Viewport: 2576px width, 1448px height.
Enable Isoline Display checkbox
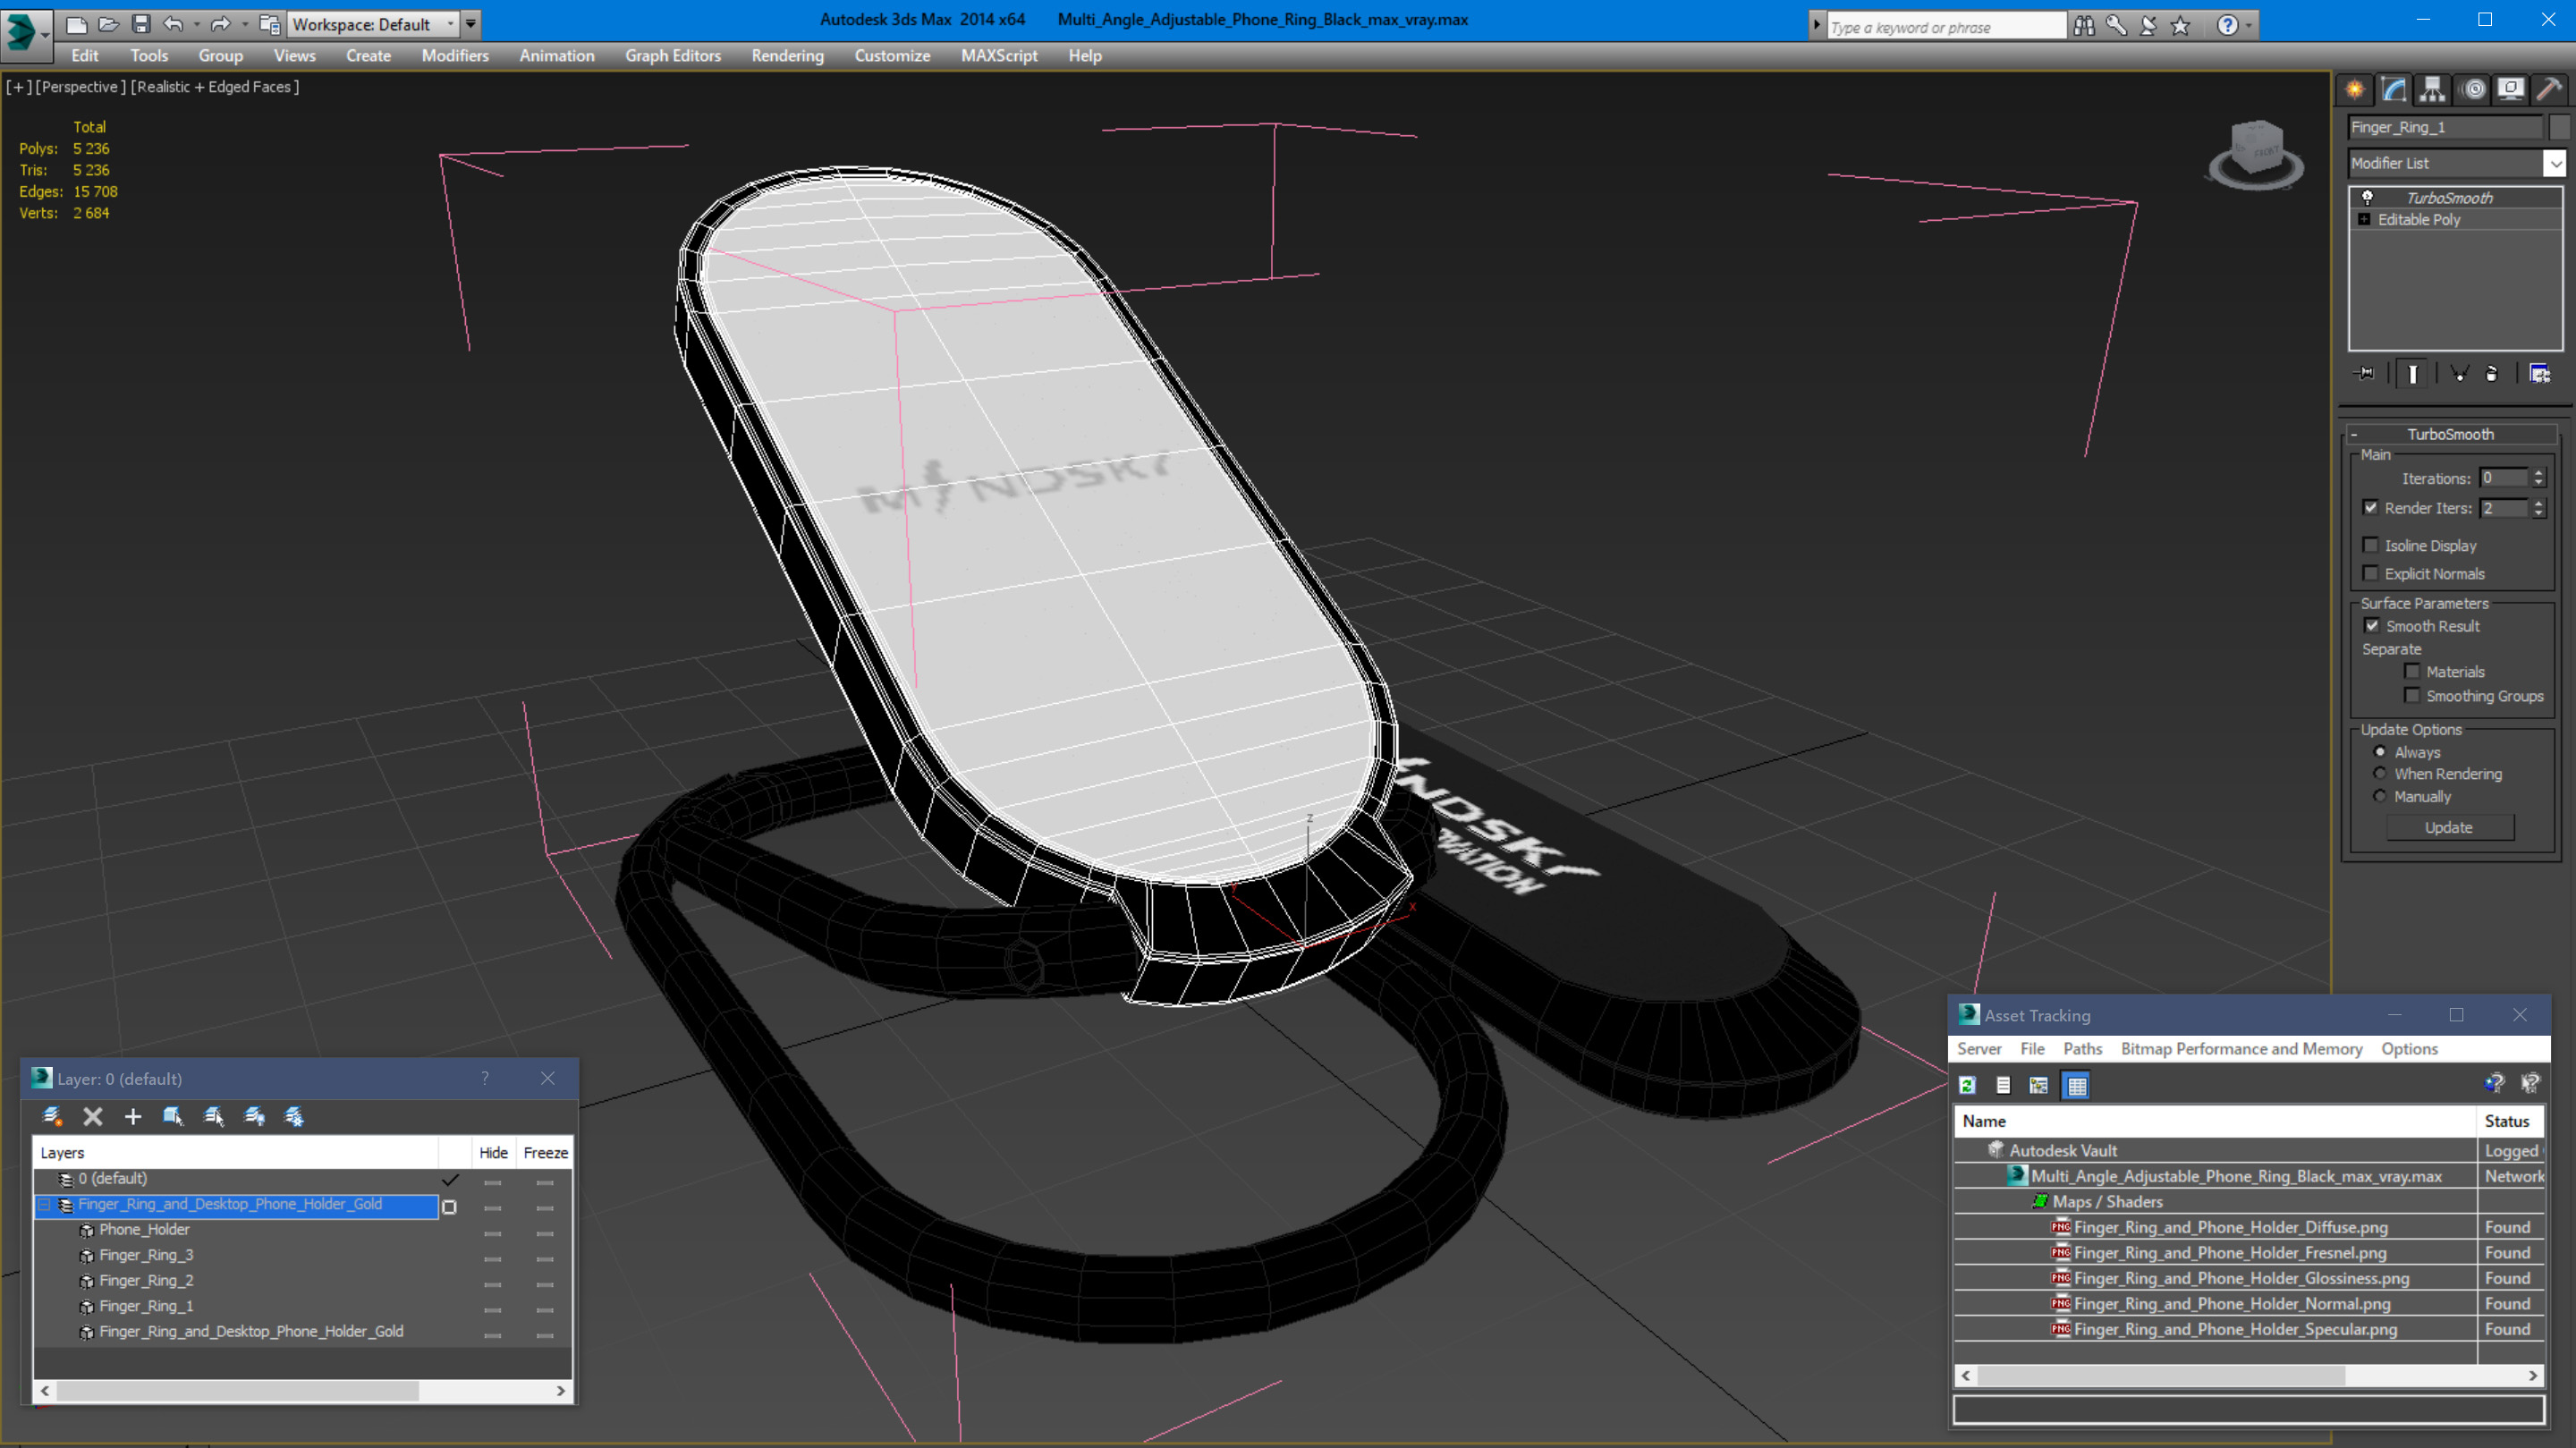pyautogui.click(x=2371, y=545)
